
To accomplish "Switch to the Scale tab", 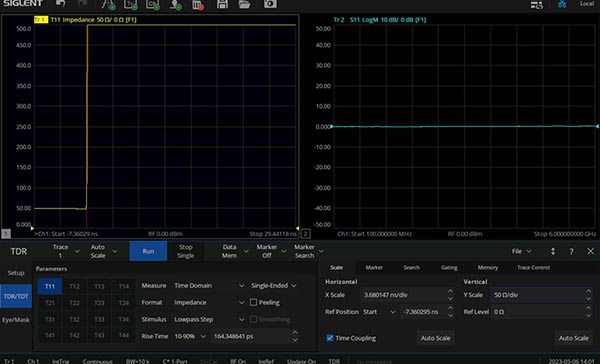I will (337, 268).
